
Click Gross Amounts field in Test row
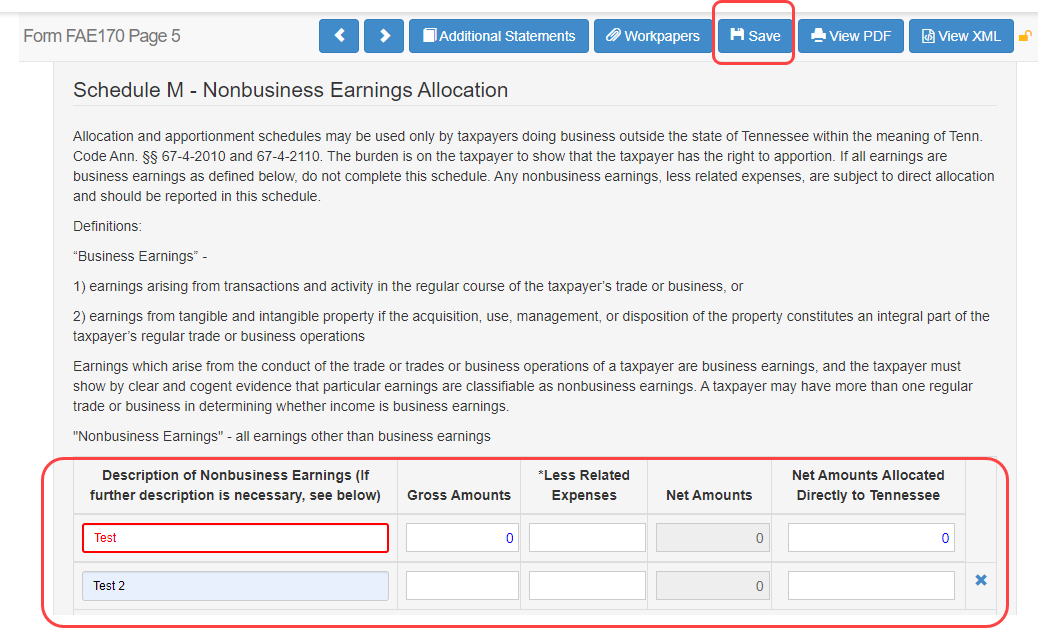tap(462, 538)
